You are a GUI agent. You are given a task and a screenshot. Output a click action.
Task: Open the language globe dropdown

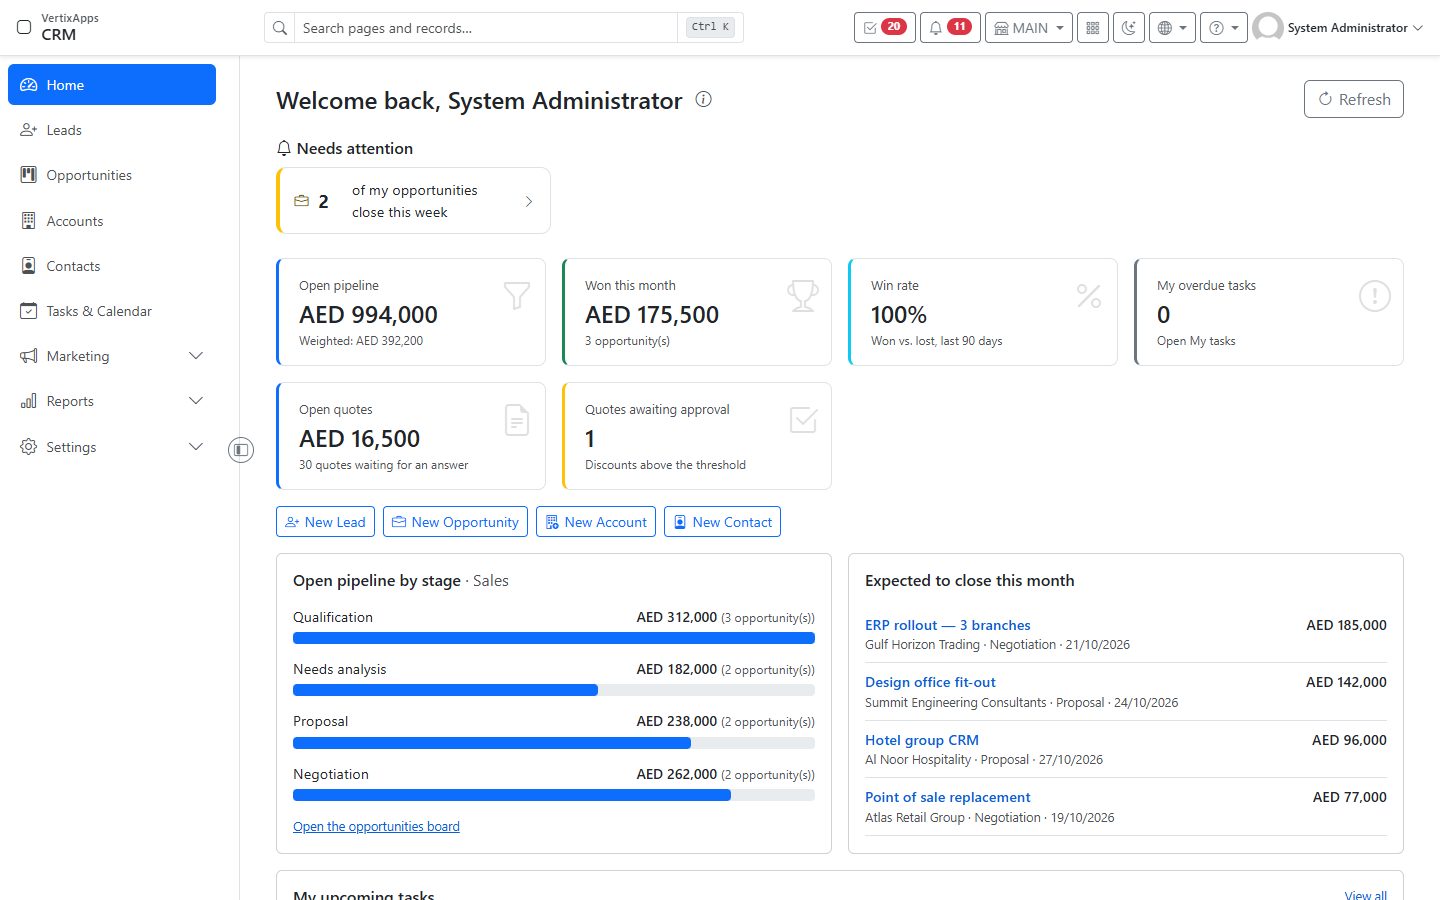[1172, 28]
